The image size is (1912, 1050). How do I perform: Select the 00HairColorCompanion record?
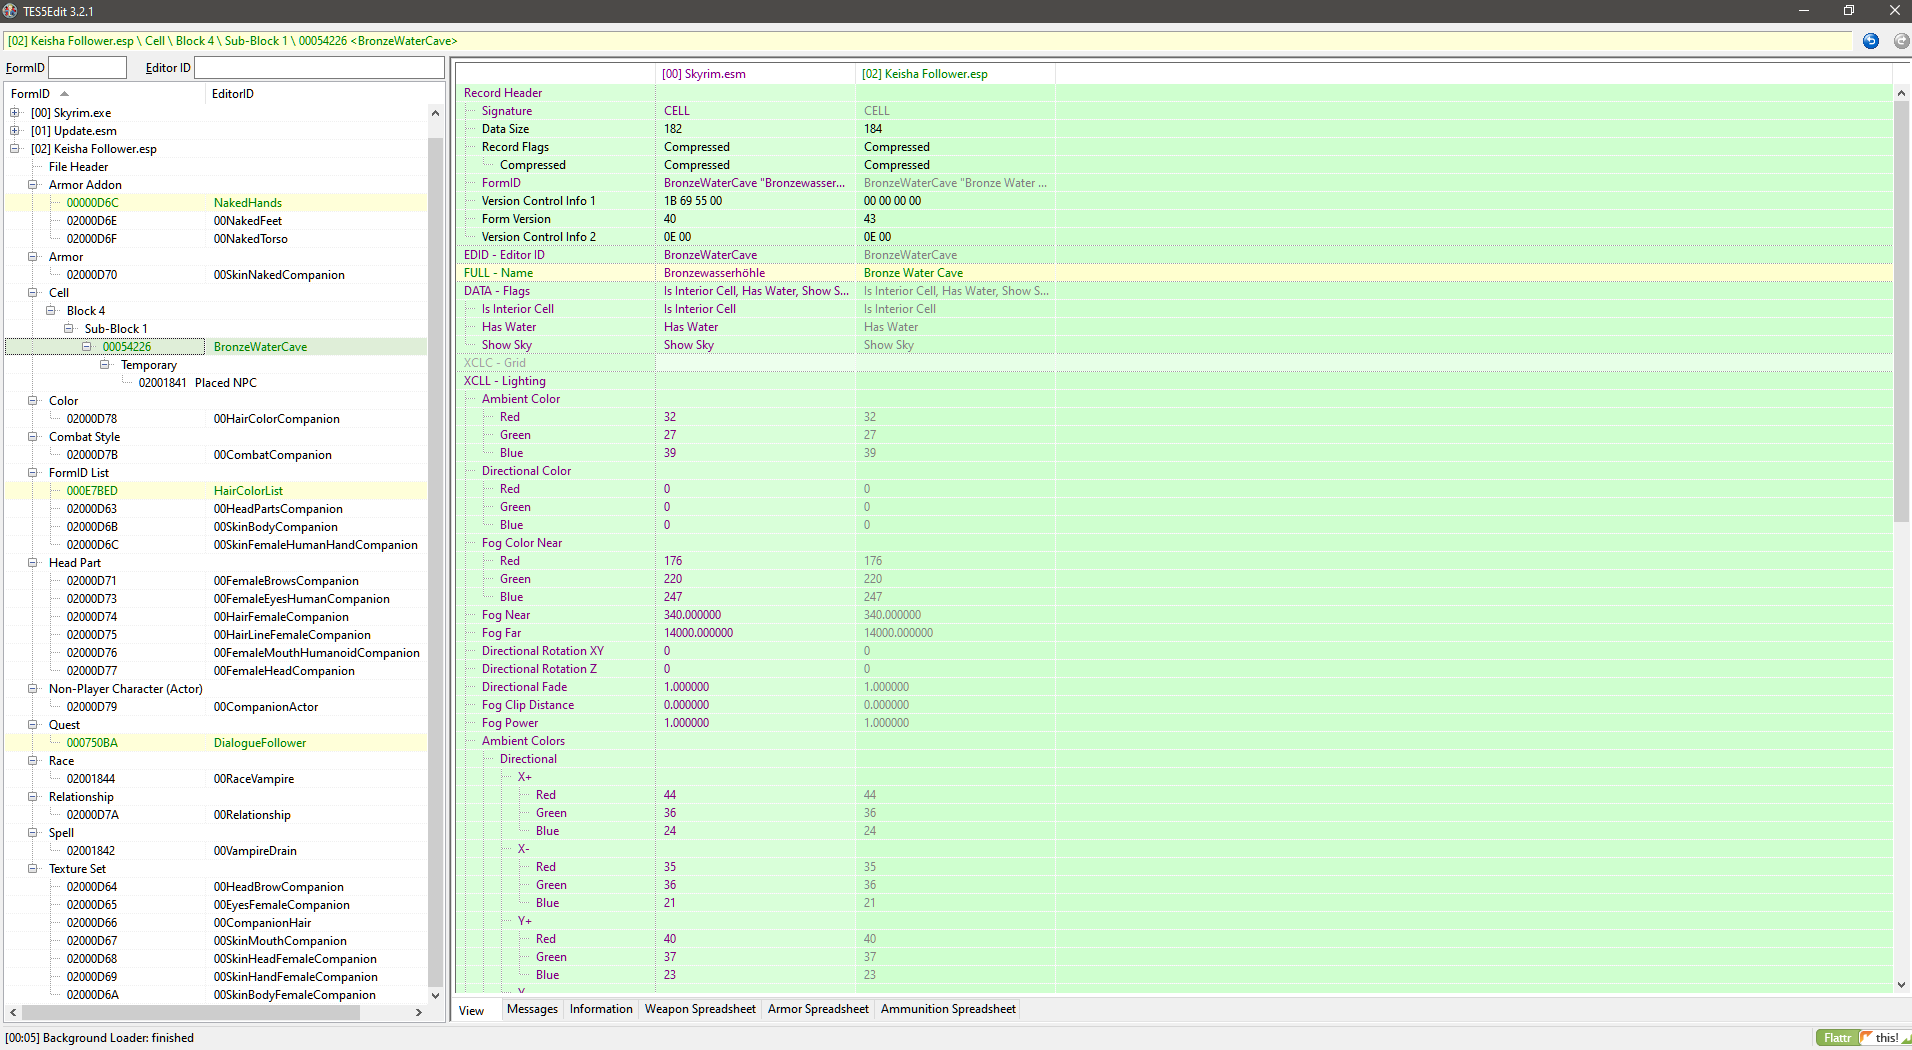216,419
